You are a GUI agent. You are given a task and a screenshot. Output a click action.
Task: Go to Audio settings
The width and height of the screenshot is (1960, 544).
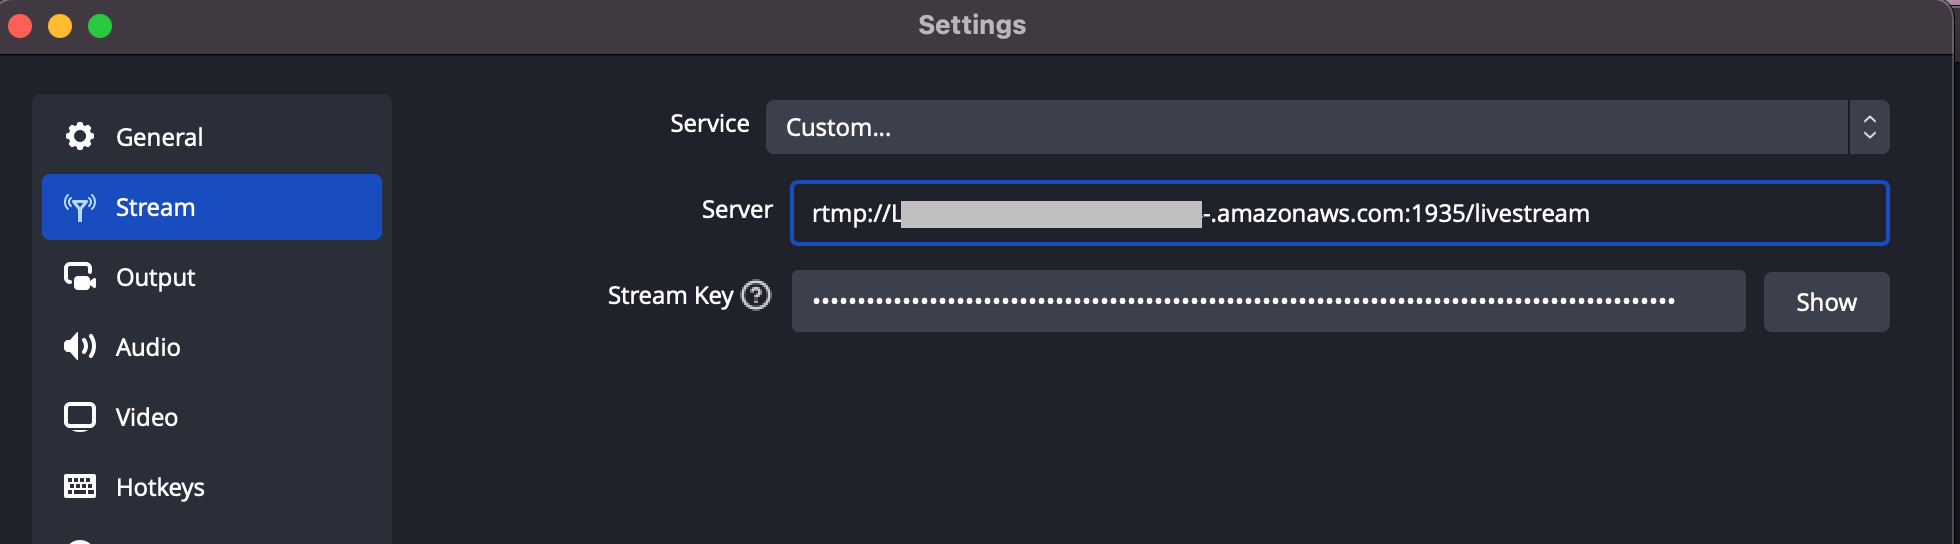point(212,347)
